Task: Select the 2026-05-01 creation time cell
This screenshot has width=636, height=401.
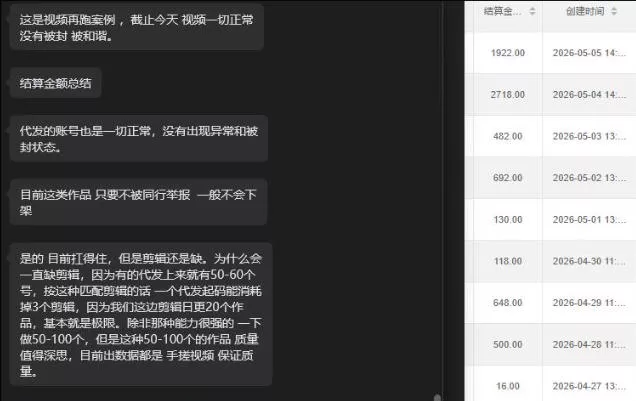Action: pos(589,219)
